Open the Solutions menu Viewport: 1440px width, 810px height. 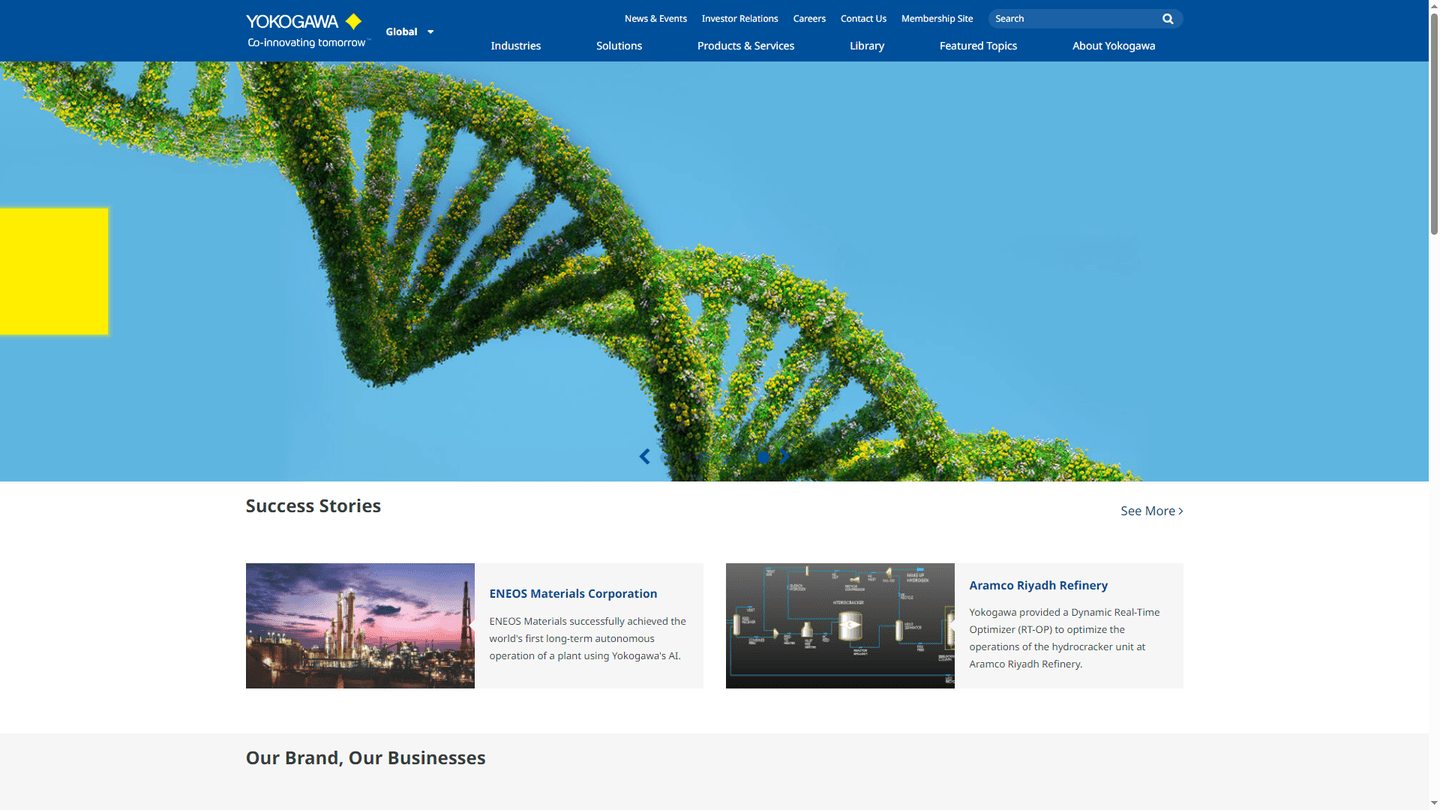click(619, 46)
